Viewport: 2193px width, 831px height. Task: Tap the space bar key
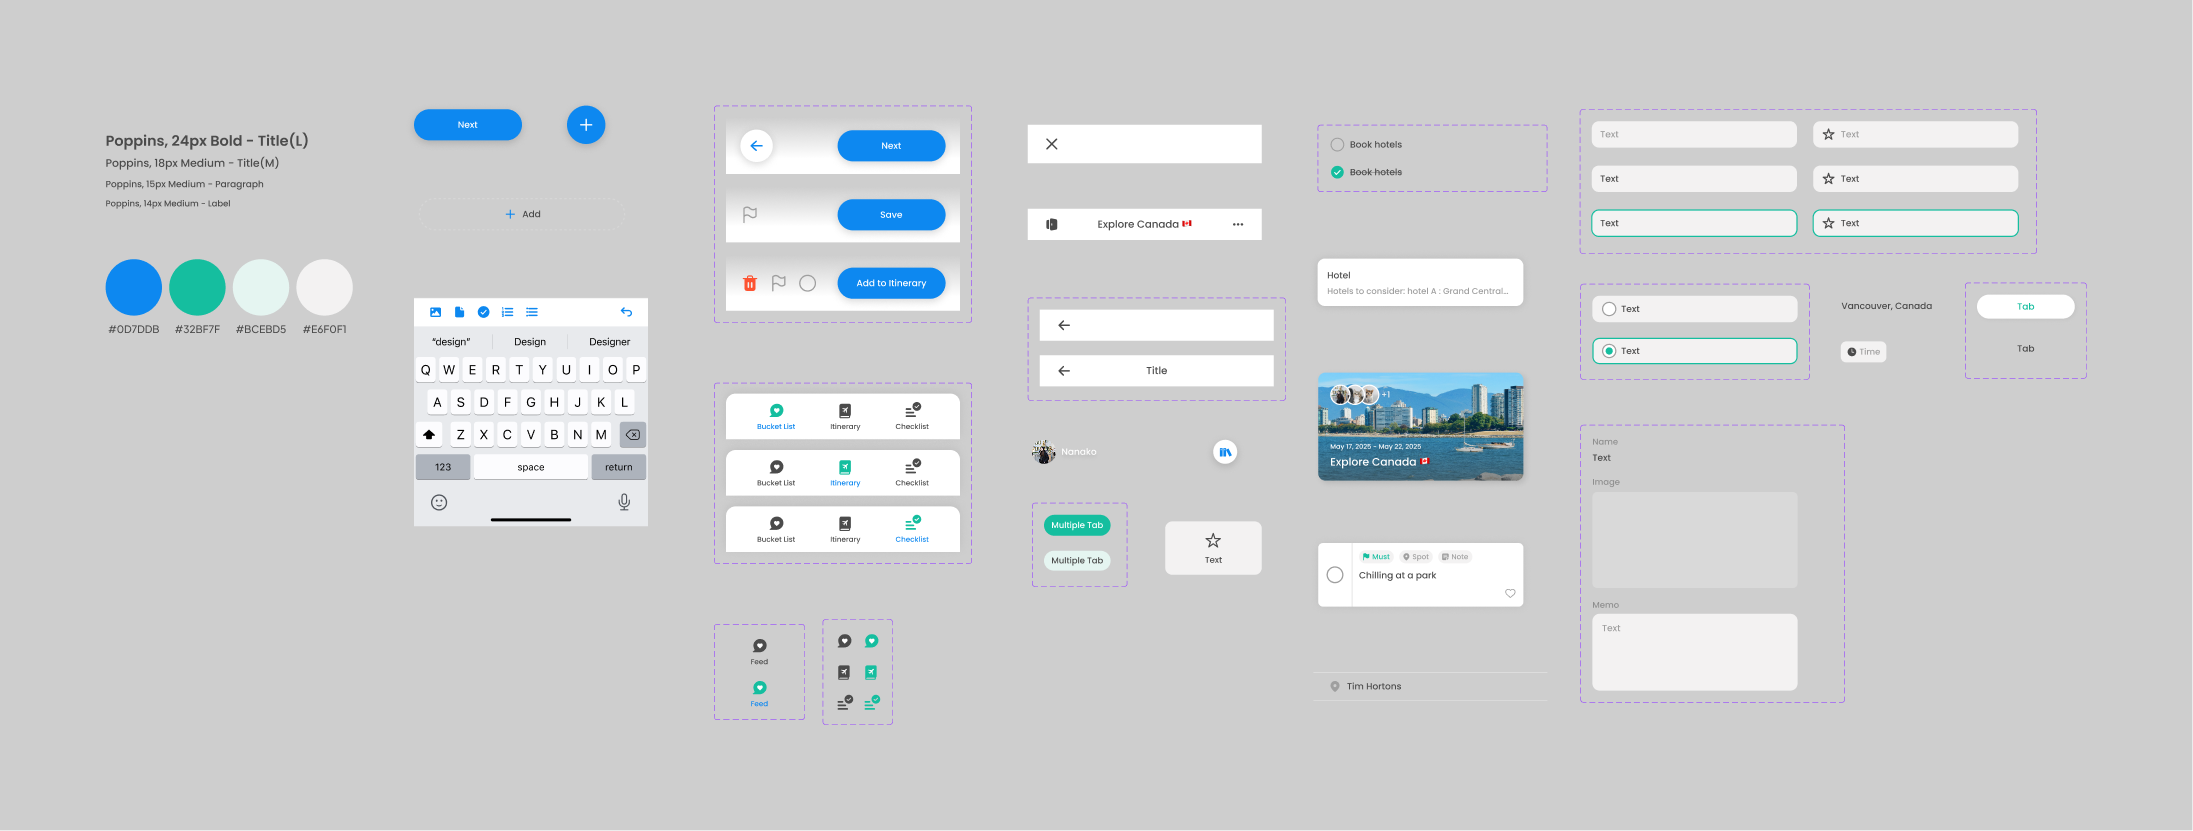click(x=531, y=467)
